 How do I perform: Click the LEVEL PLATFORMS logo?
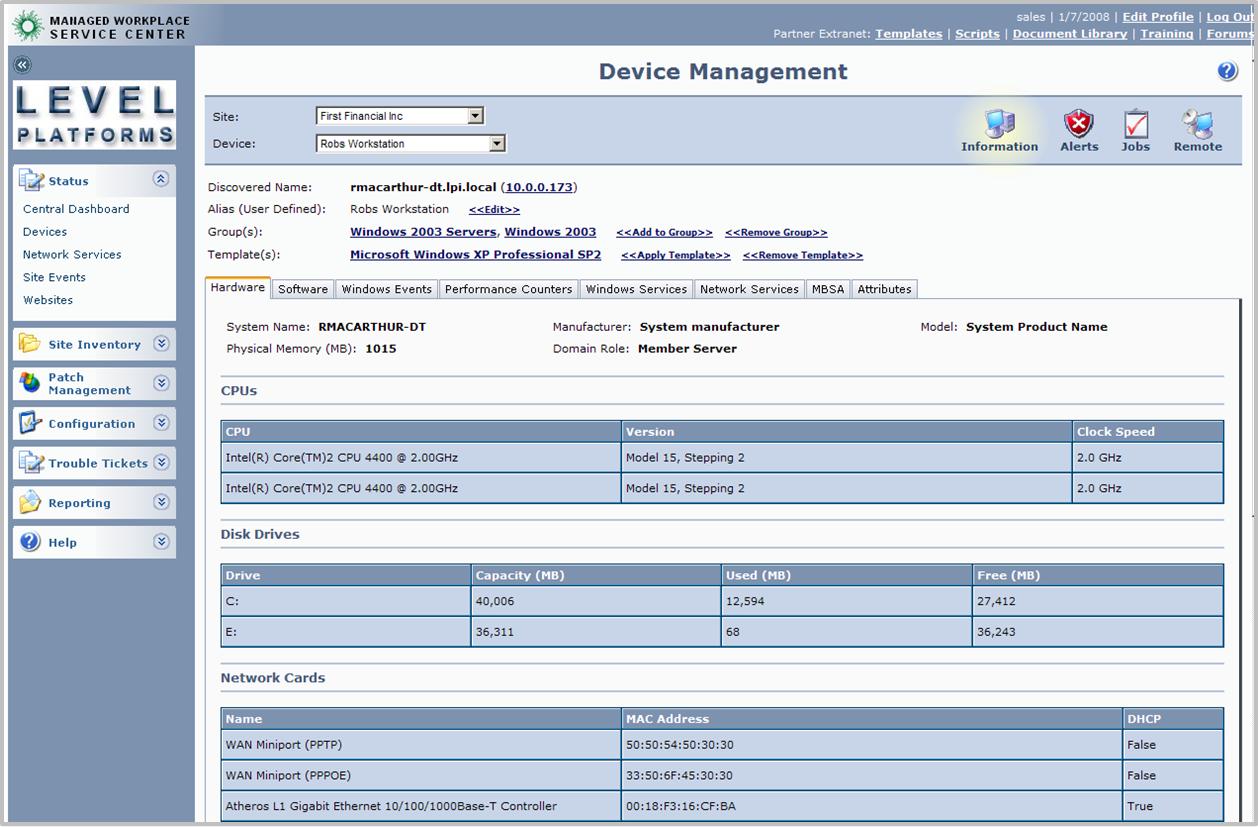click(93, 114)
